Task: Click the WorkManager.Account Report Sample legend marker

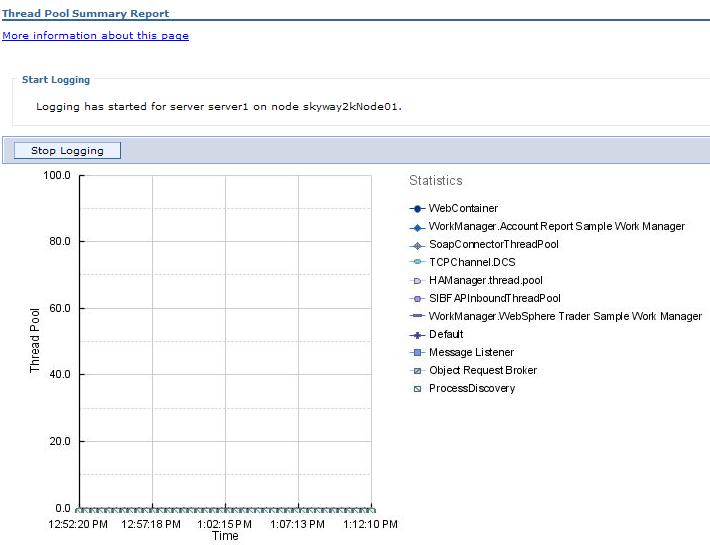Action: 417,228
